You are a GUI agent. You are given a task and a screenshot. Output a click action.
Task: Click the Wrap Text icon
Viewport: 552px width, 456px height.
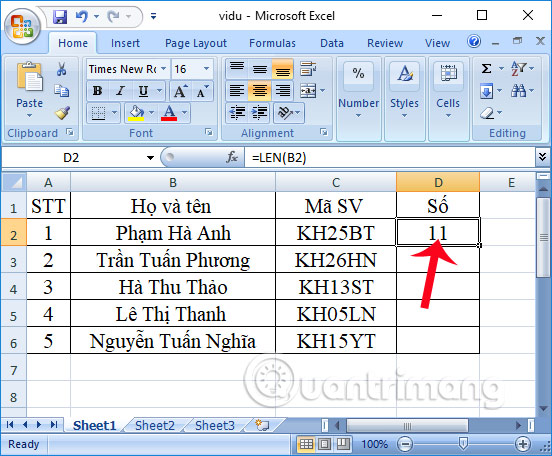click(x=308, y=69)
